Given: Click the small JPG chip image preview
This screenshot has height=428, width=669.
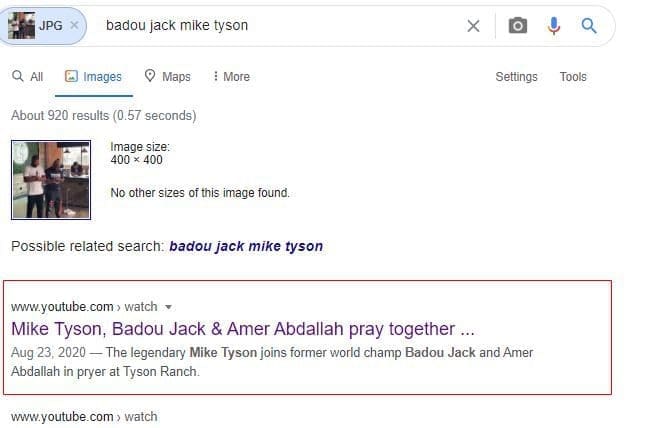Looking at the screenshot, I should [21, 25].
